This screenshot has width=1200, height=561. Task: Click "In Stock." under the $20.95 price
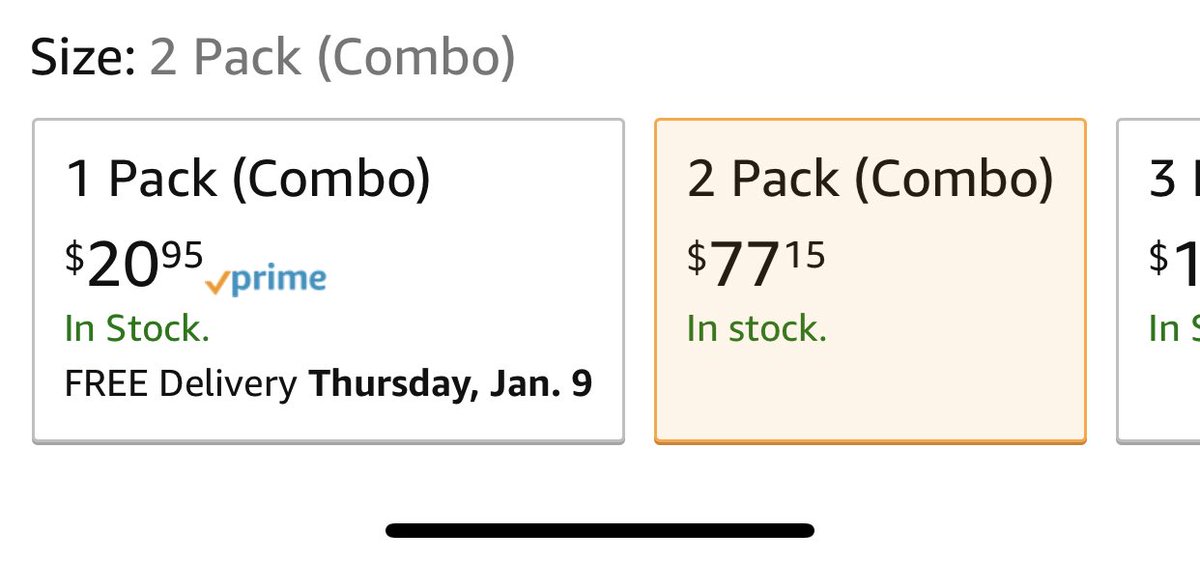tap(137, 328)
